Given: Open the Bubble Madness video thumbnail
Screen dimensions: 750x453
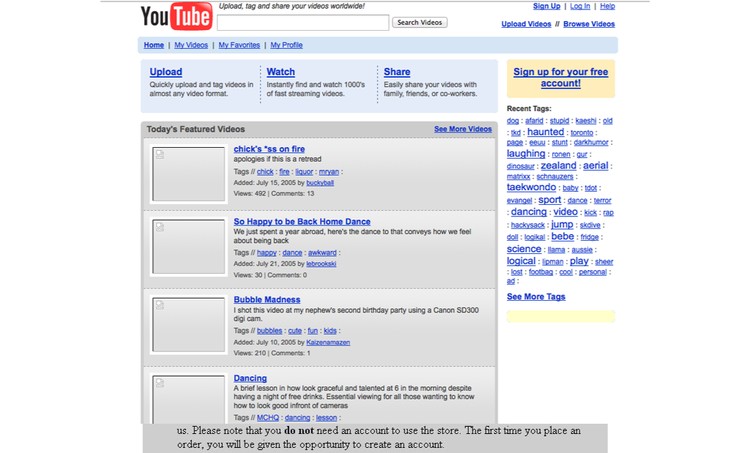Looking at the screenshot, I should coord(188,325).
